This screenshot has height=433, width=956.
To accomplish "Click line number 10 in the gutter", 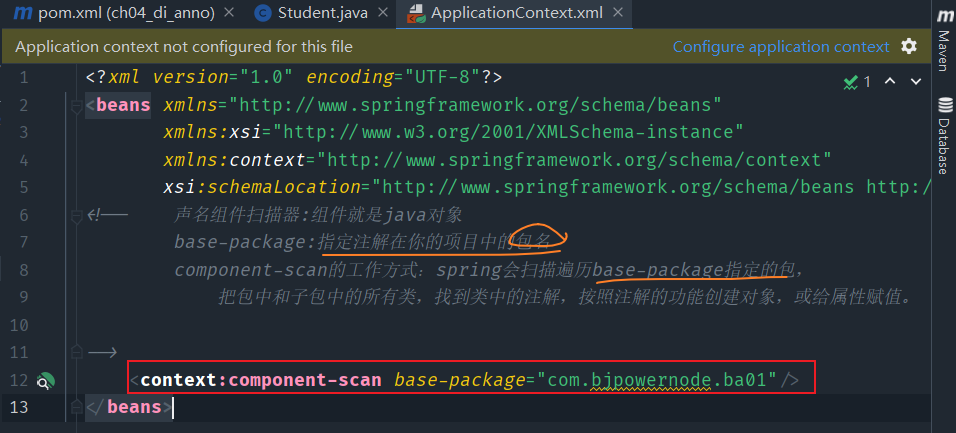I will pos(19,325).
